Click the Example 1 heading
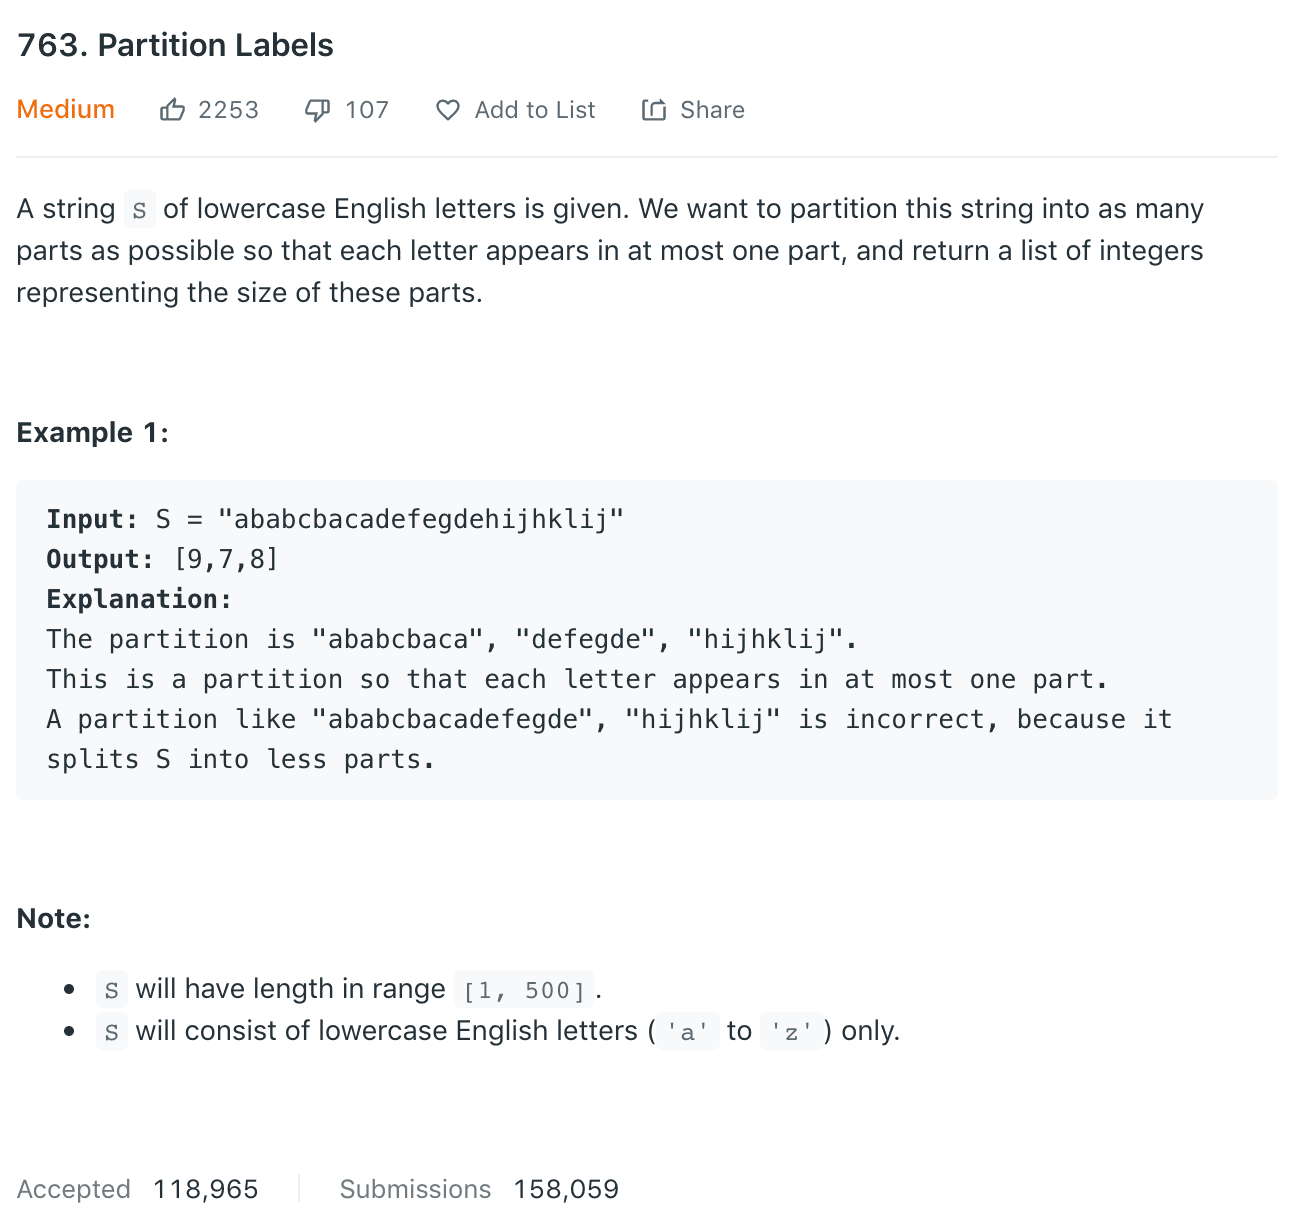The width and height of the screenshot is (1306, 1218). [93, 432]
